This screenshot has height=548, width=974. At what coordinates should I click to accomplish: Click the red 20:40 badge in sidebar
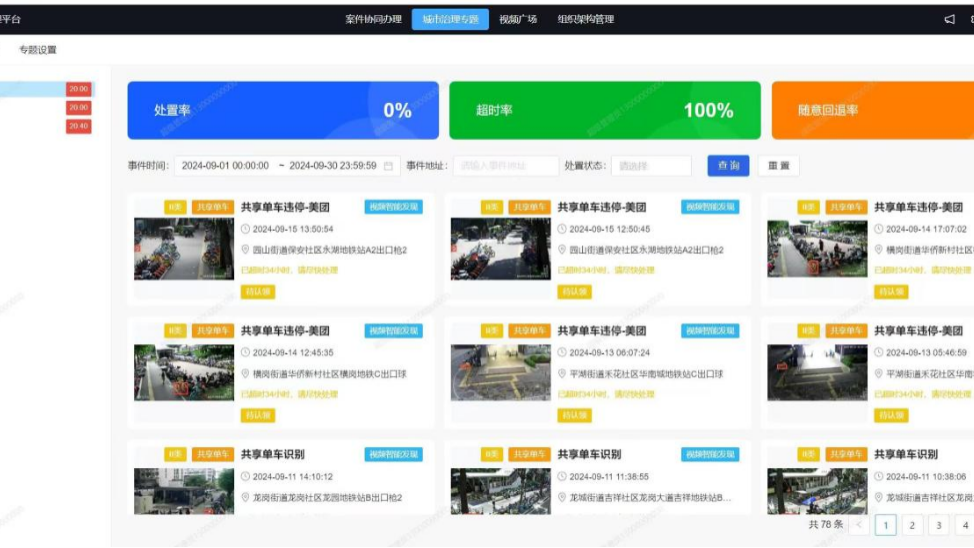[79, 126]
